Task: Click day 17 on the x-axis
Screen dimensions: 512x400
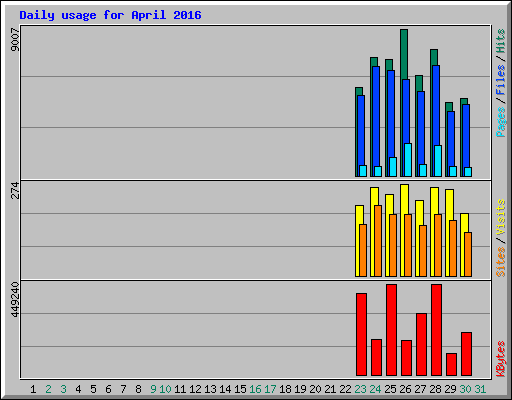Action: pos(270,389)
